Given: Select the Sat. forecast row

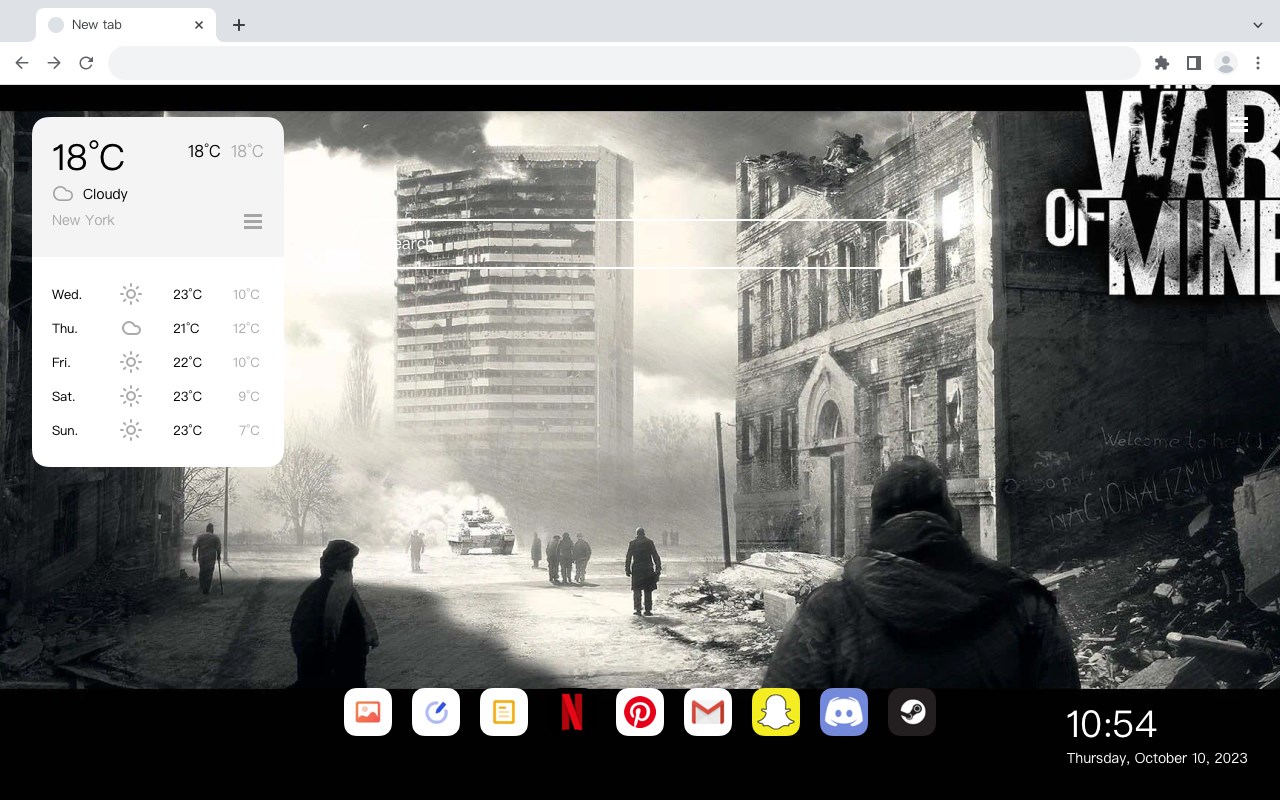Looking at the screenshot, I should tap(158, 396).
